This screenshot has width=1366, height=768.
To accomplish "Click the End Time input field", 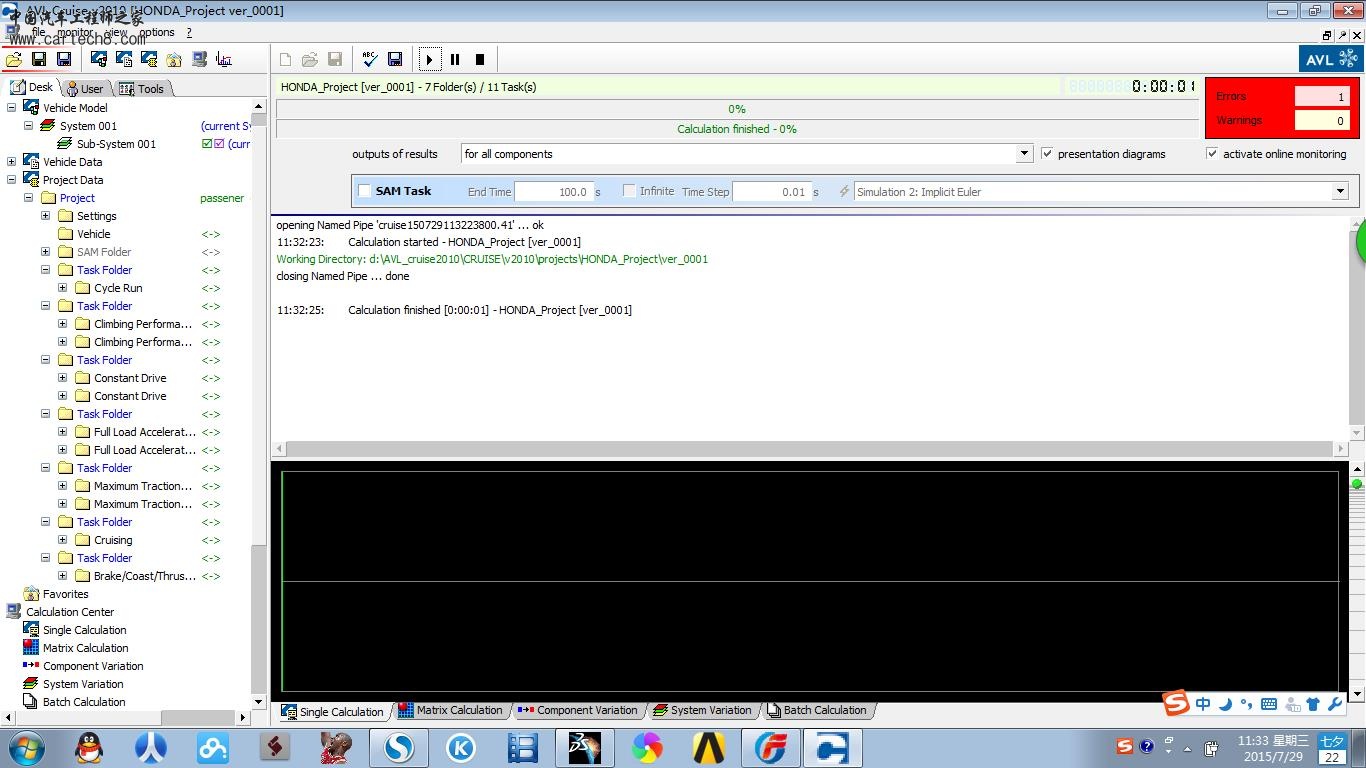I will point(554,191).
